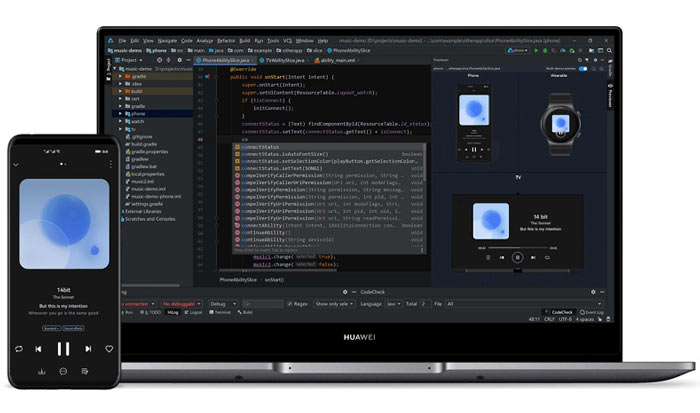
Task: Open the Event Log button
Action: [592, 312]
